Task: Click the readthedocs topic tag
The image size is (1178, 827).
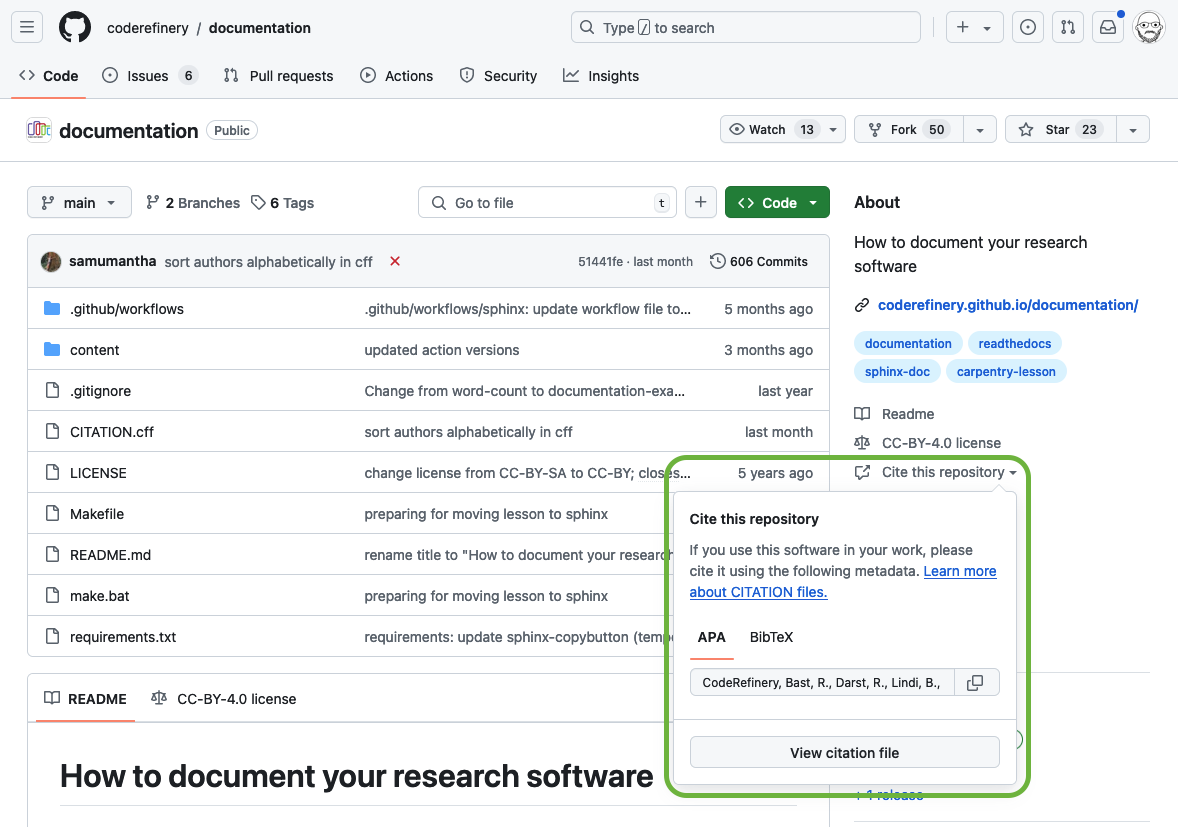Action: click(1014, 343)
